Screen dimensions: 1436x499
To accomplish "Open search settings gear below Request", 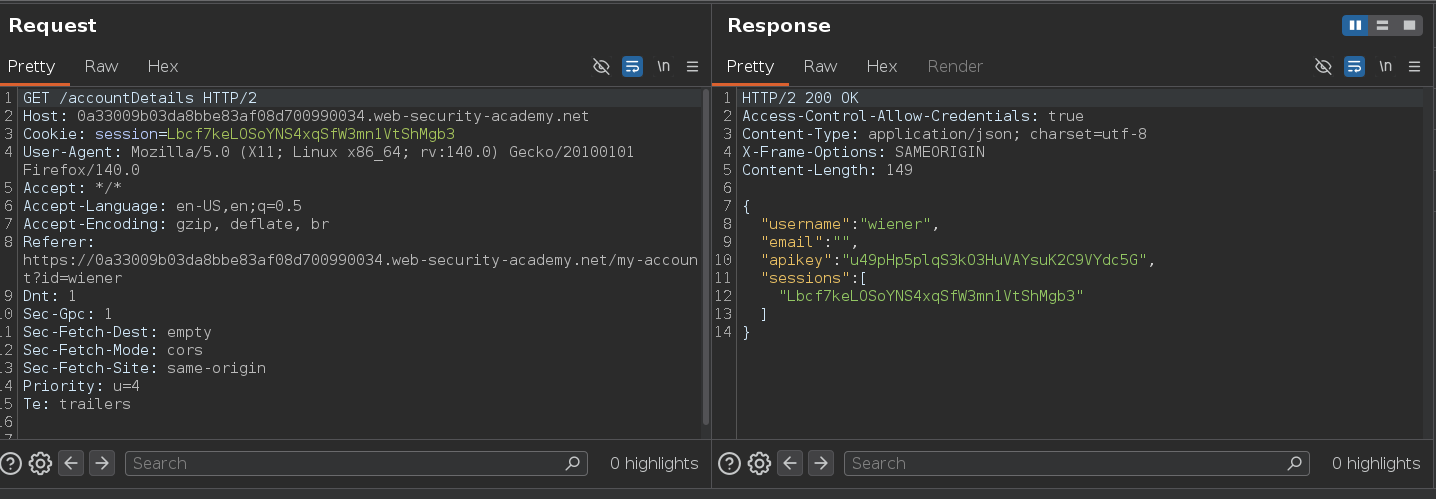I will [40, 463].
